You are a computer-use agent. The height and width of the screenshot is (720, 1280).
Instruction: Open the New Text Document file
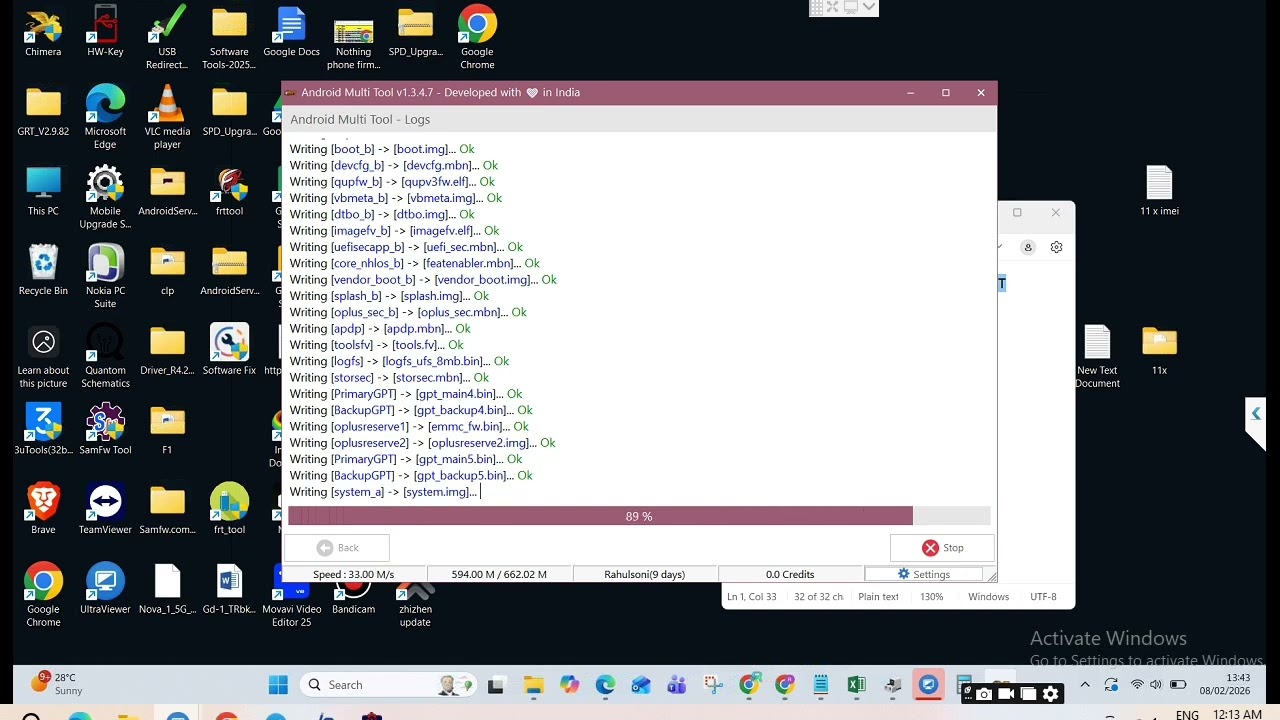click(1097, 357)
